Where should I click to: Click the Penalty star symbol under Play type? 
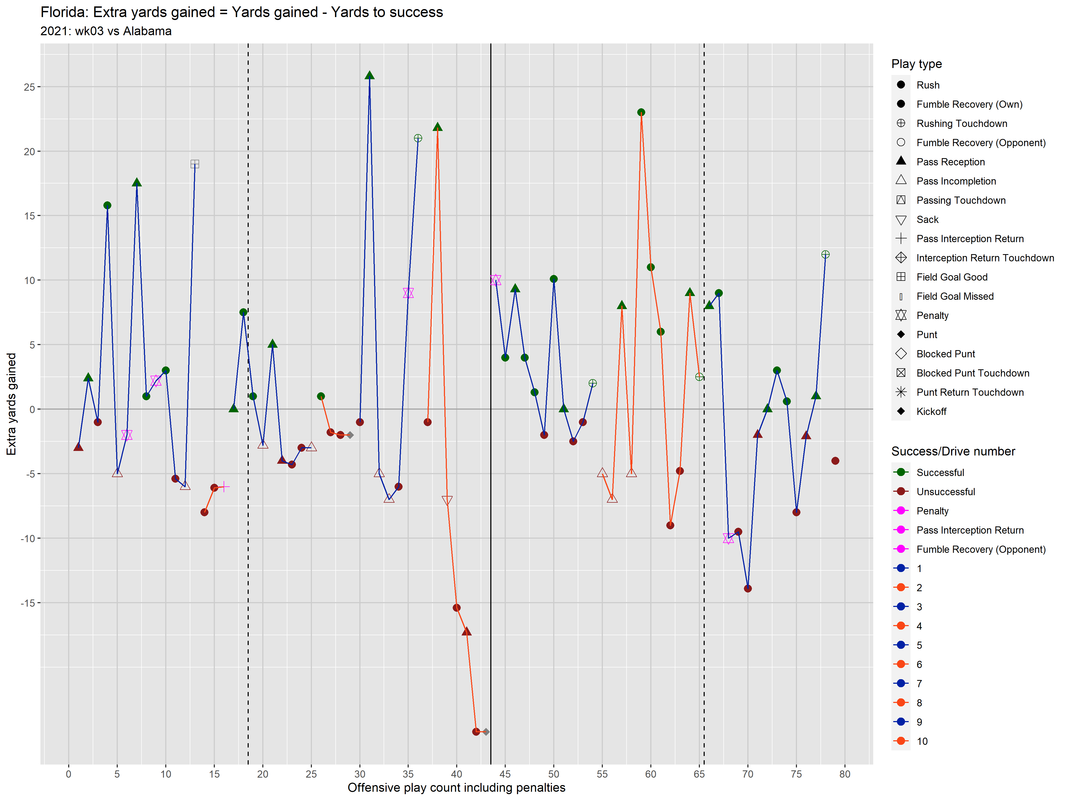(x=900, y=315)
